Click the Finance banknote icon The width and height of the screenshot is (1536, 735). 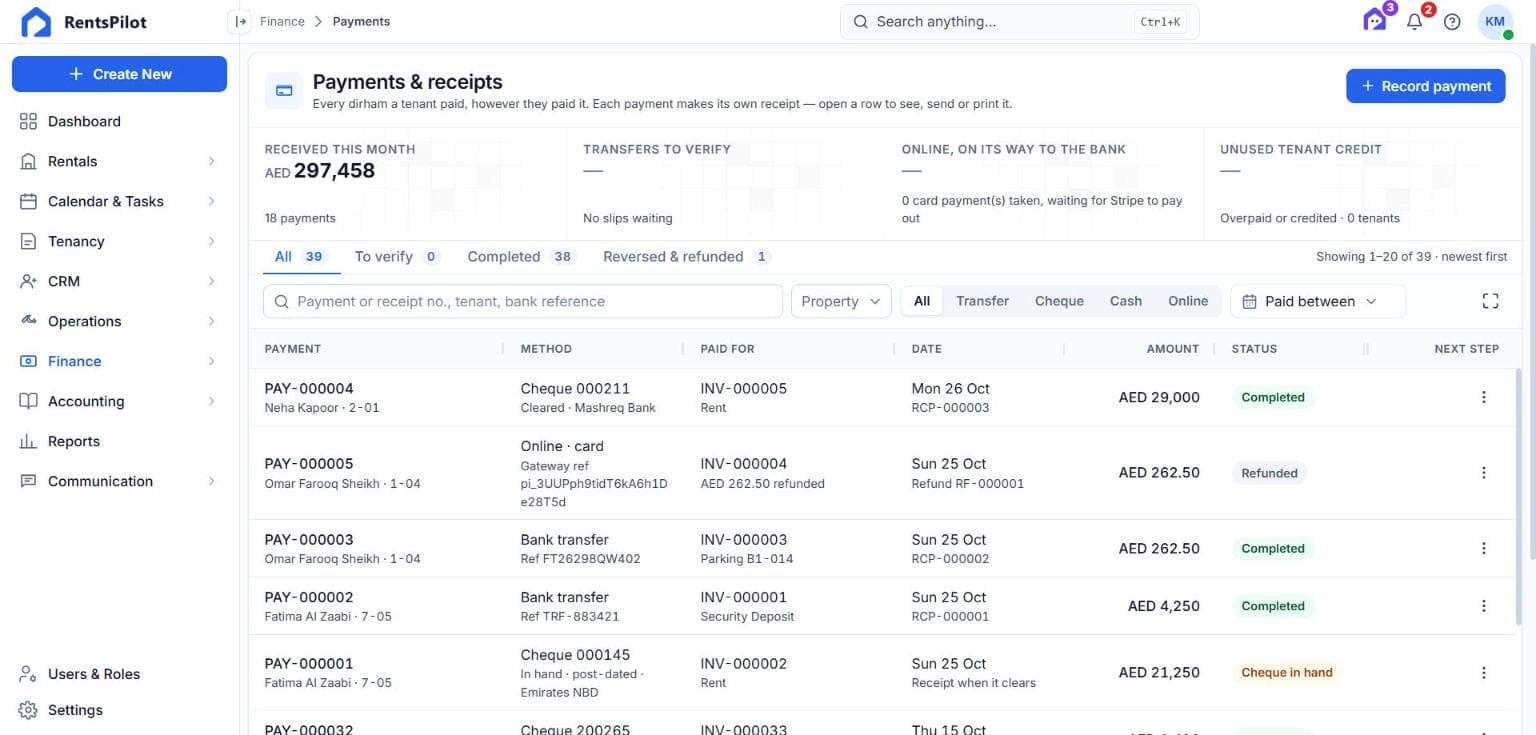point(28,361)
